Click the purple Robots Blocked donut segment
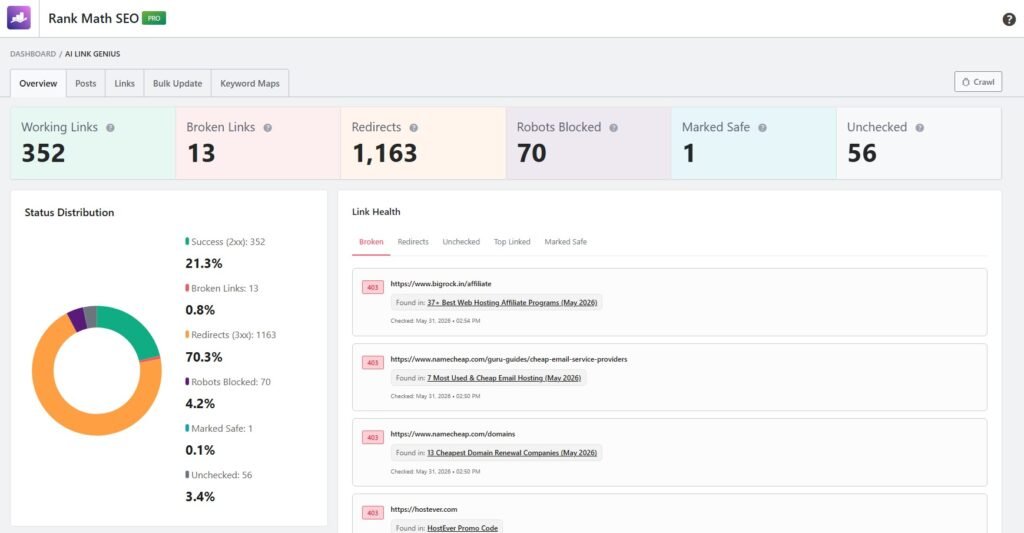This screenshot has width=1024, height=533. 77,319
